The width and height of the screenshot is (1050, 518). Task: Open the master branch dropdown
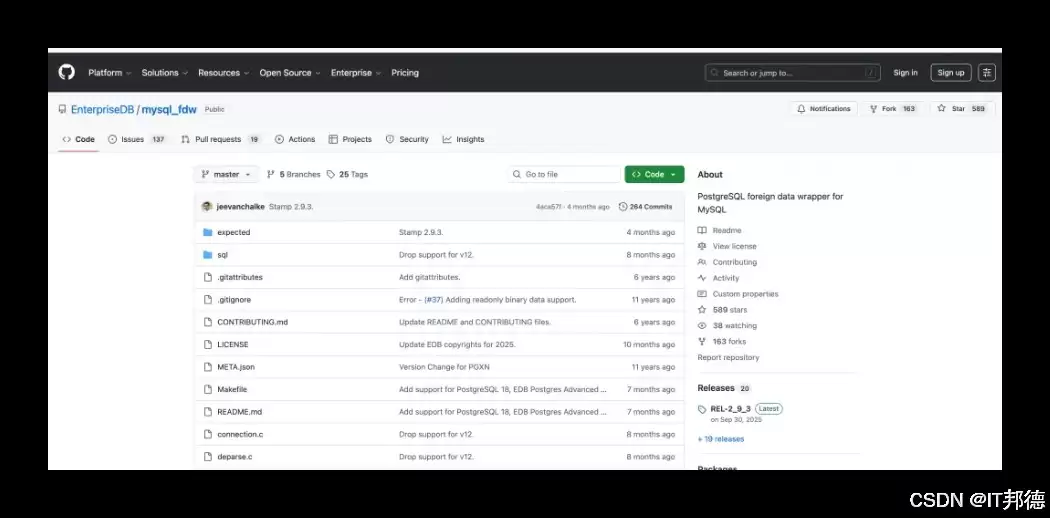coord(226,174)
